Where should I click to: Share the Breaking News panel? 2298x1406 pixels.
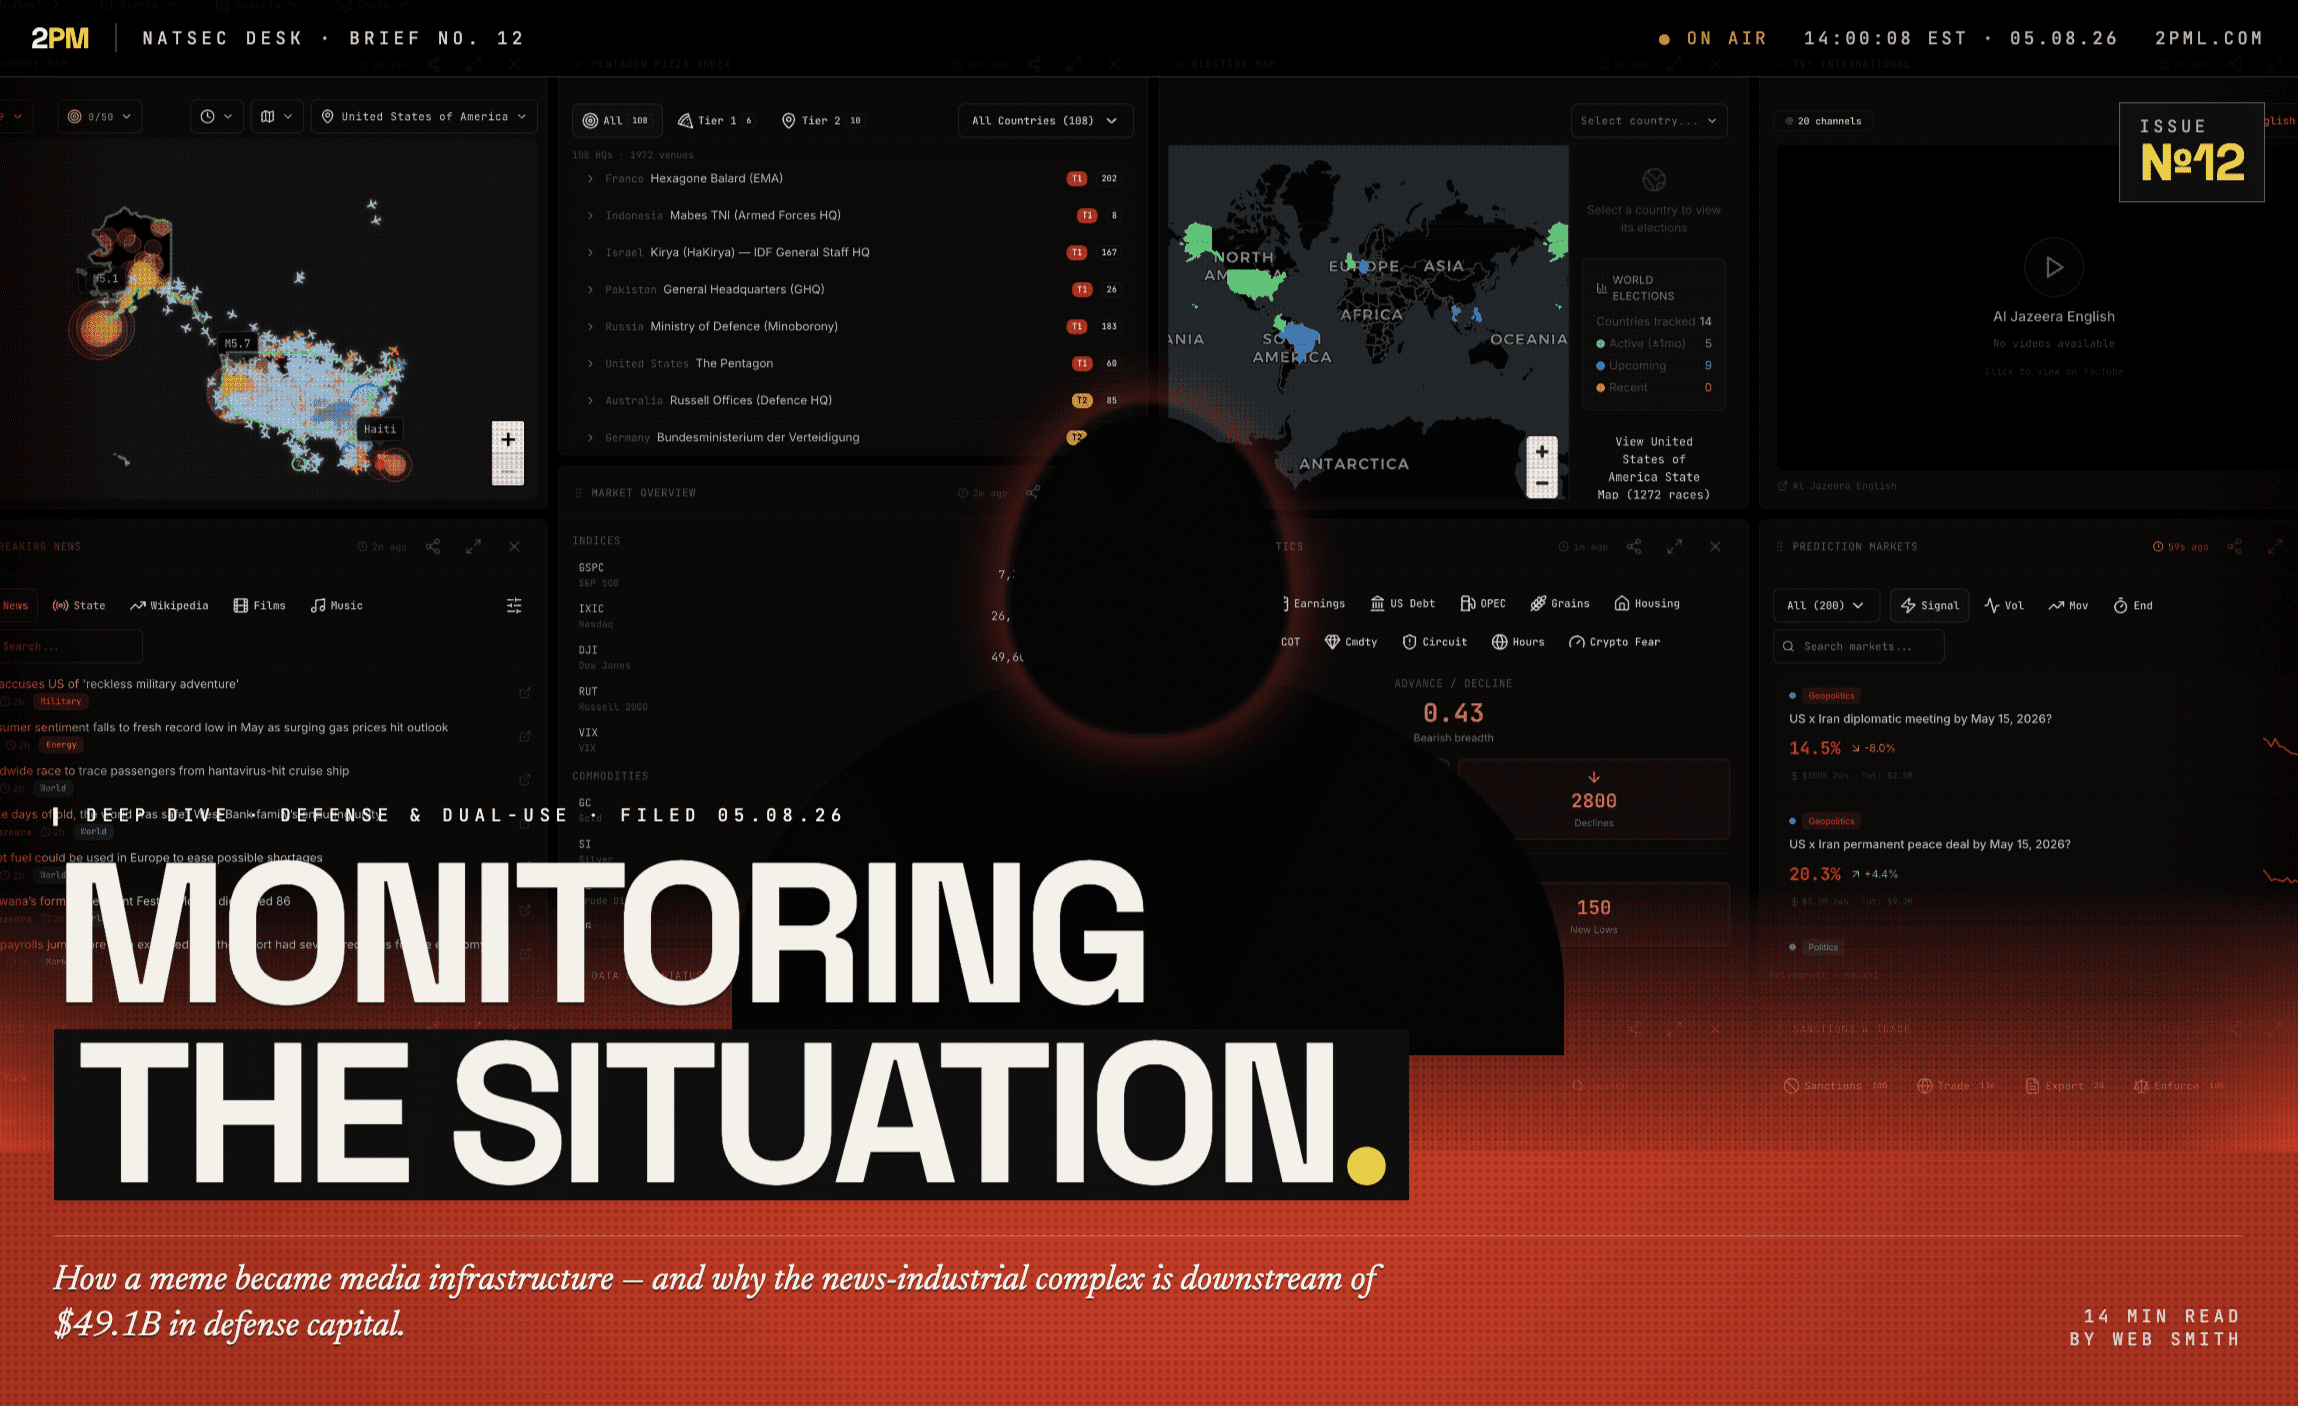tap(433, 546)
